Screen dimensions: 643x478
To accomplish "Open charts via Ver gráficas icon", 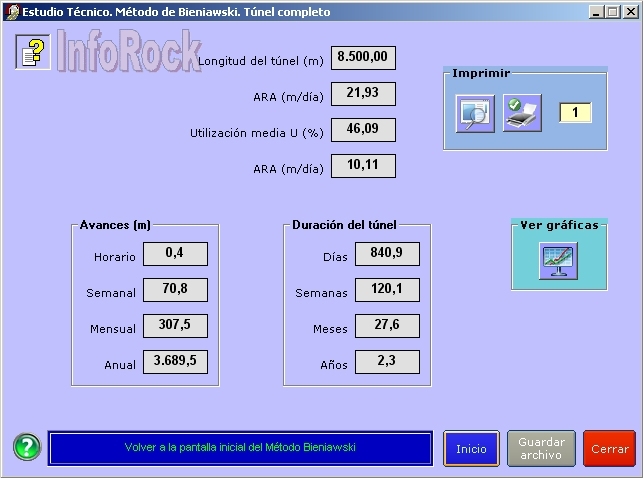I will click(557, 260).
